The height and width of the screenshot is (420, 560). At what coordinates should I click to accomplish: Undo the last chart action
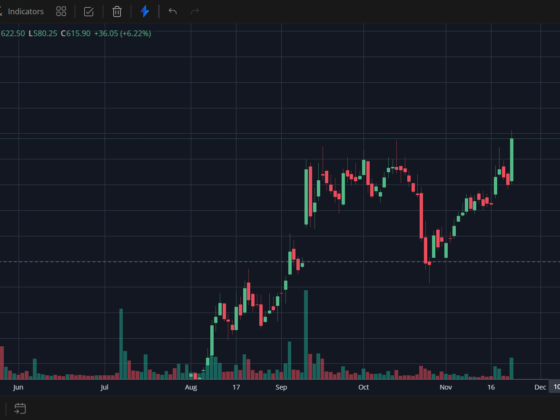click(173, 11)
